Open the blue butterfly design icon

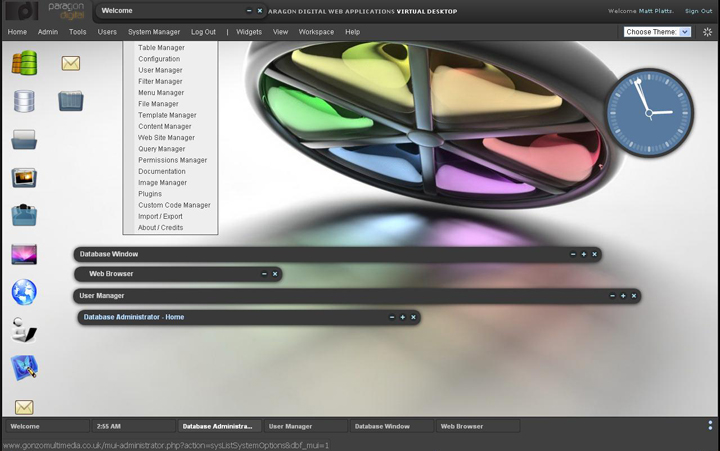tap(24, 368)
